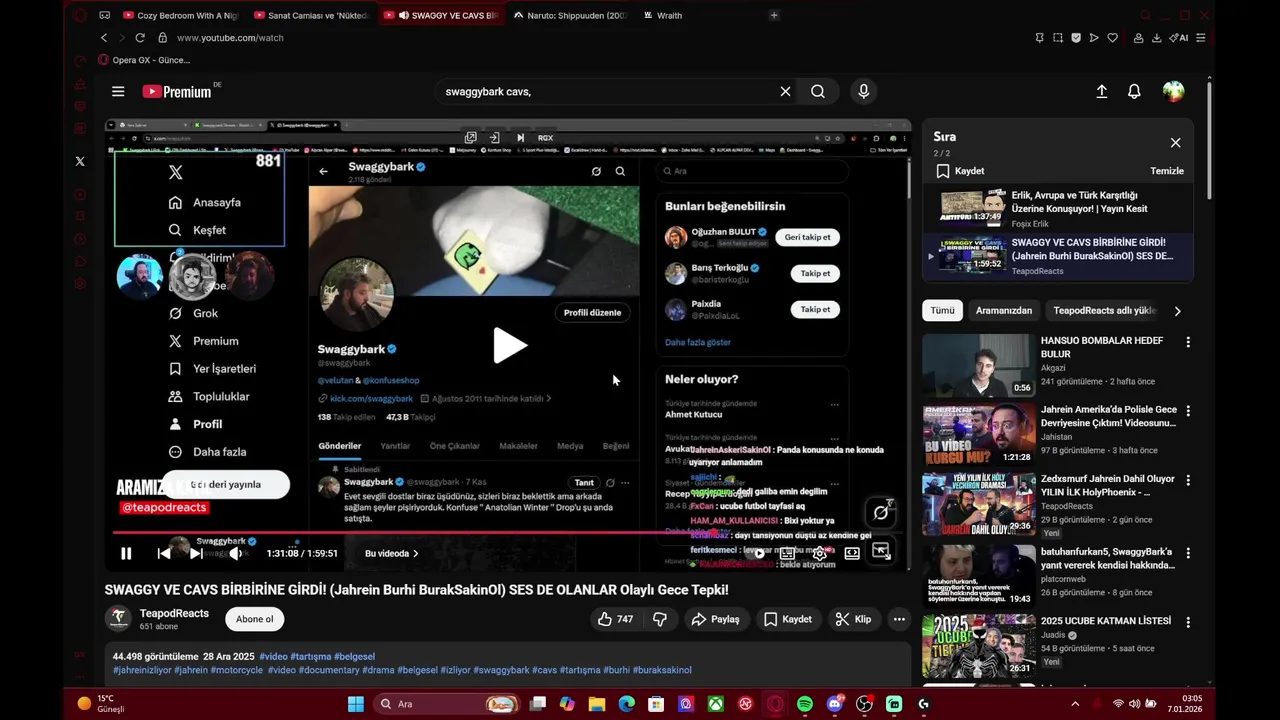Open the TeapodReacts channel name
Screen dimensions: 1280x720
(x=174, y=613)
